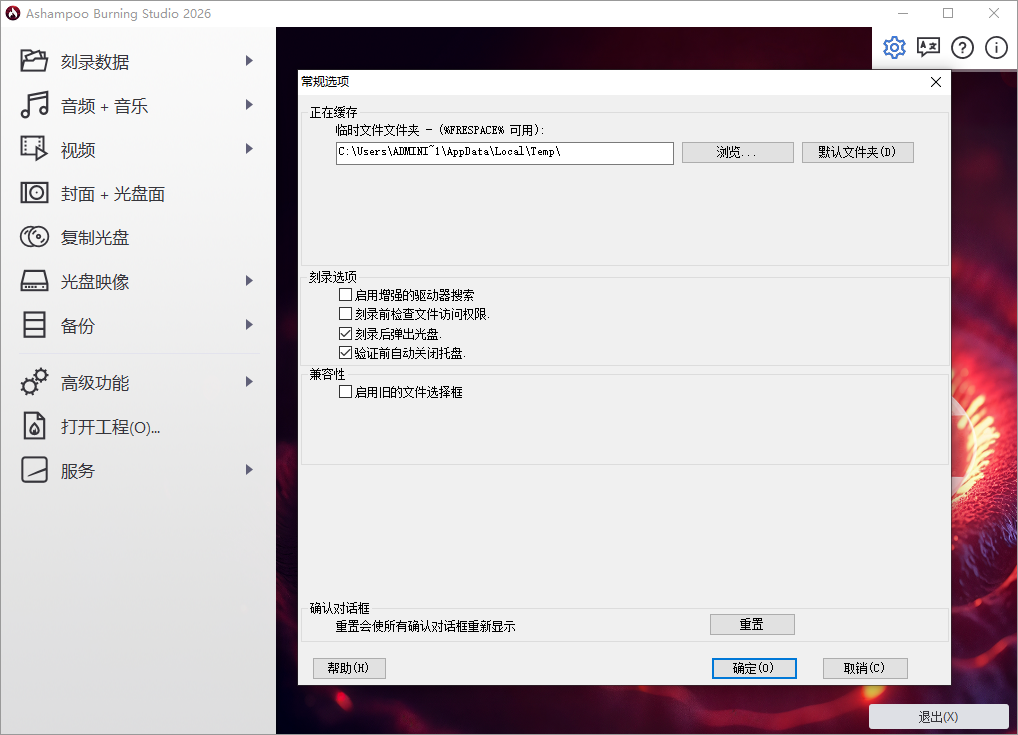Enable 启用增强的驱动器搜索 checkbox

coord(345,294)
